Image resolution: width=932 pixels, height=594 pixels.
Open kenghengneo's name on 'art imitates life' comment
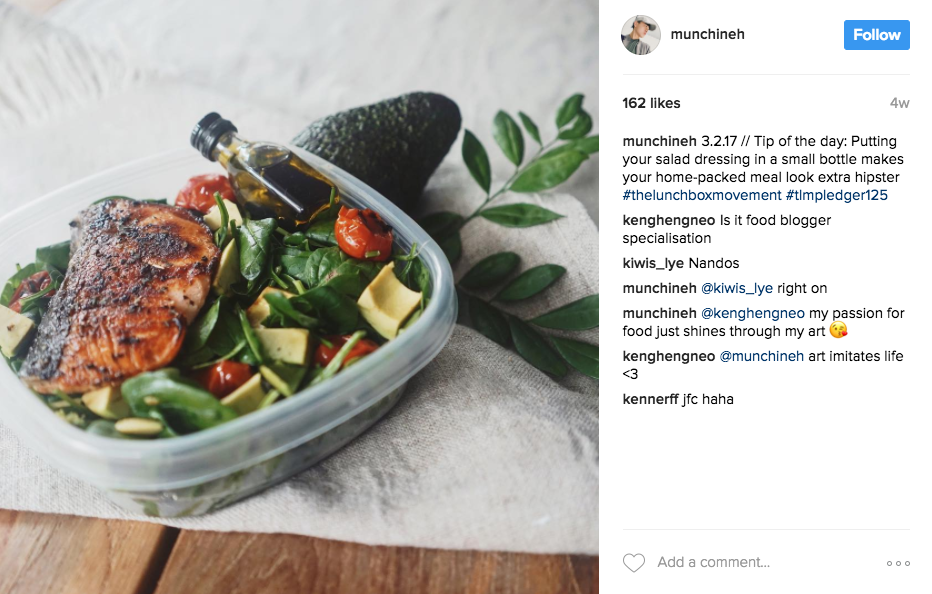pos(669,356)
